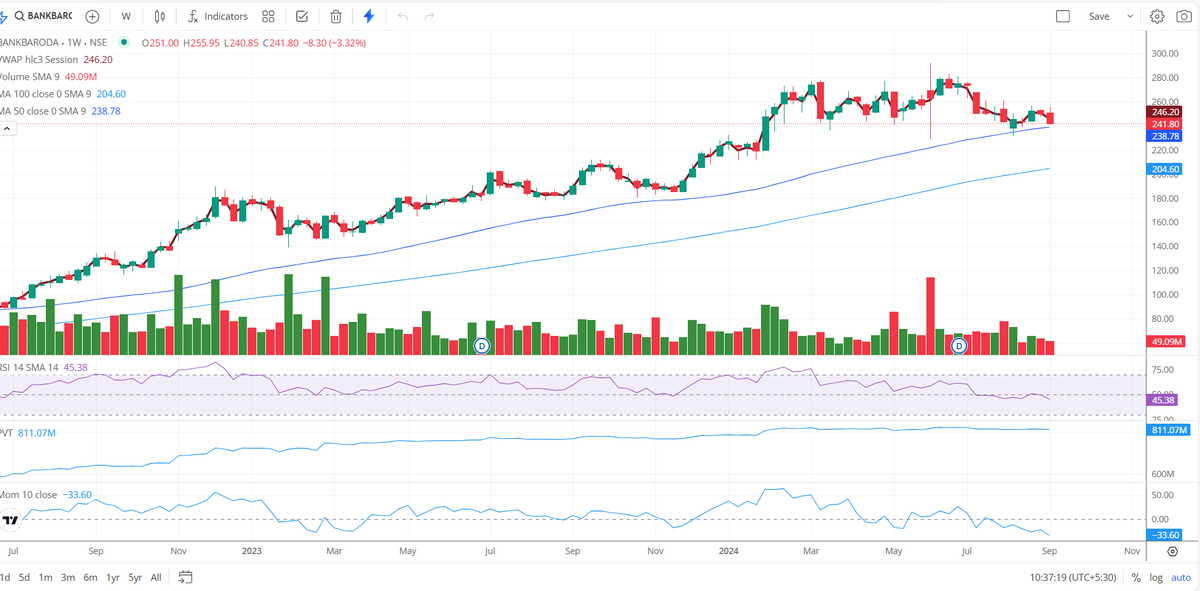
Task: Toggle auto scale mode
Action: 1181,577
